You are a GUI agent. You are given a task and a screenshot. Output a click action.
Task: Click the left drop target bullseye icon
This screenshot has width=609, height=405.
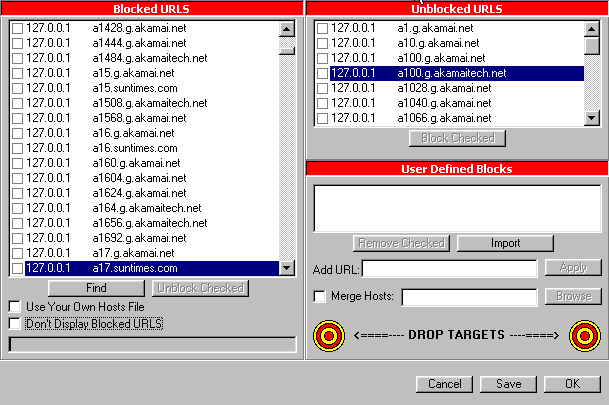click(329, 336)
